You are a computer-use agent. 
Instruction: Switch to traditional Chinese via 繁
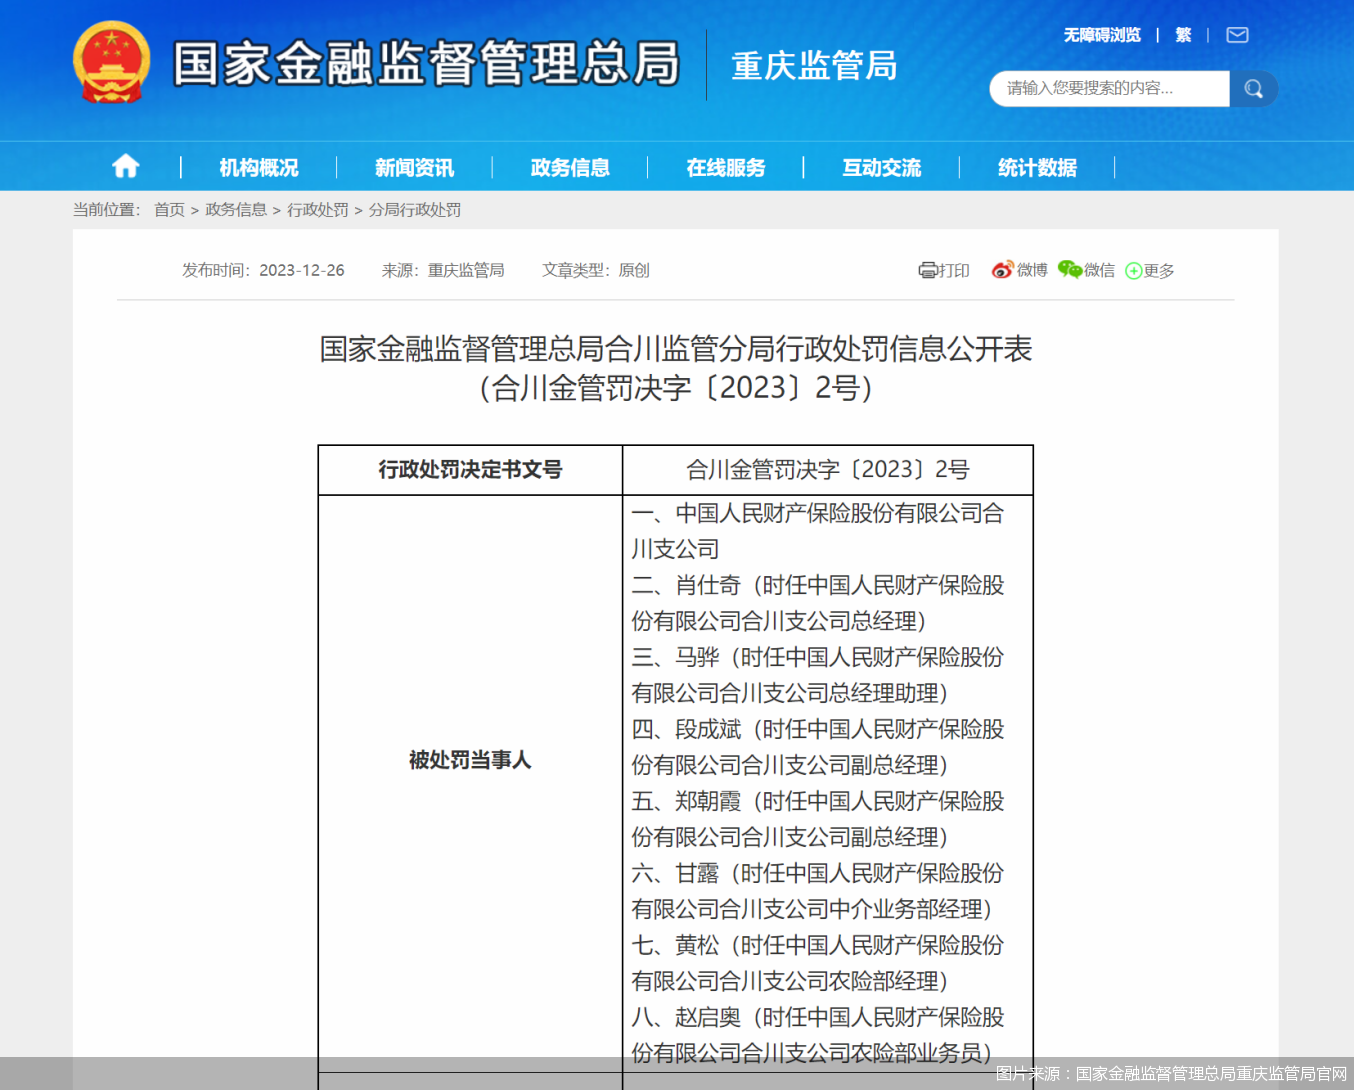1182,35
